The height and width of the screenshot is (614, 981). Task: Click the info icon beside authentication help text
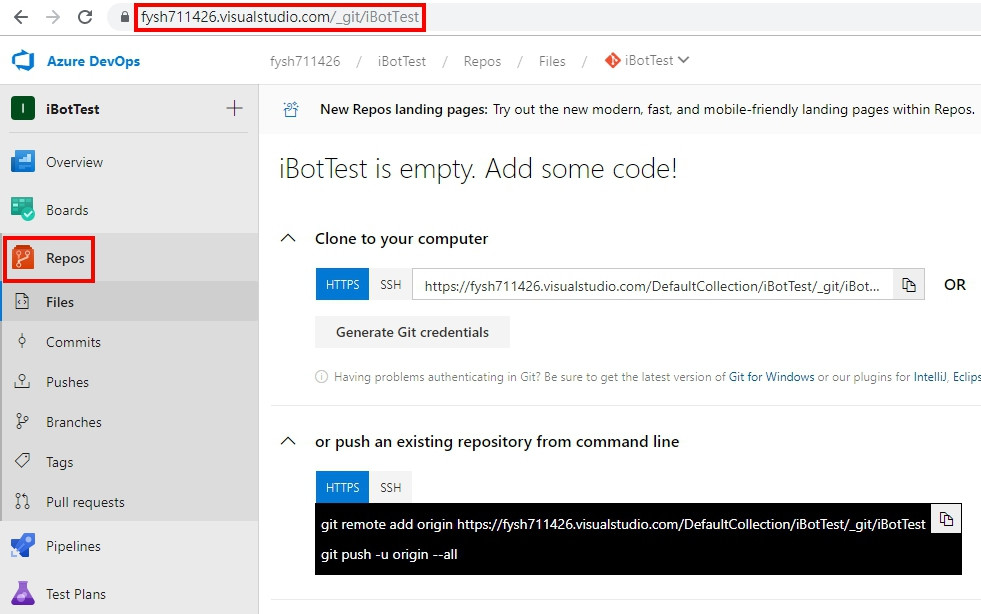(x=322, y=377)
